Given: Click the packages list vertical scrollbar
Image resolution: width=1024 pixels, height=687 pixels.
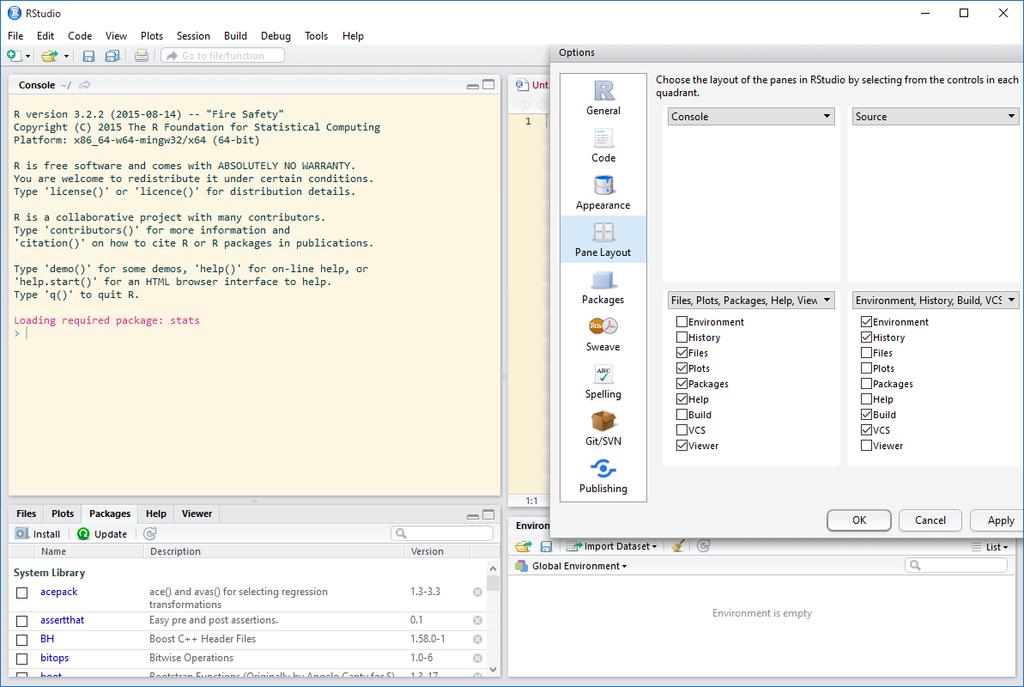Looking at the screenshot, I should tap(493, 618).
